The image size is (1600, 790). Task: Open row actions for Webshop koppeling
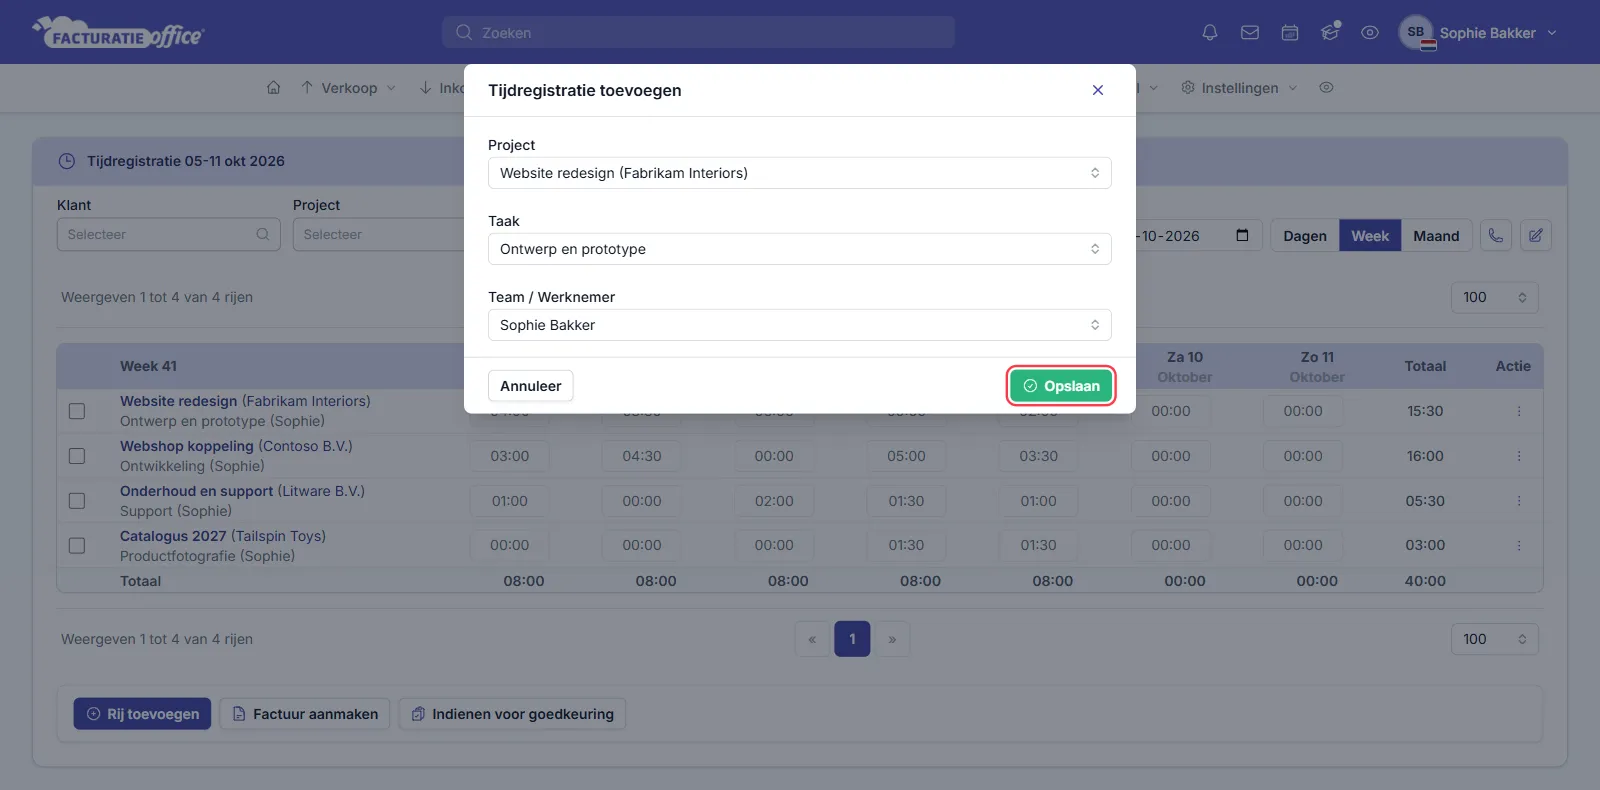coord(1518,456)
